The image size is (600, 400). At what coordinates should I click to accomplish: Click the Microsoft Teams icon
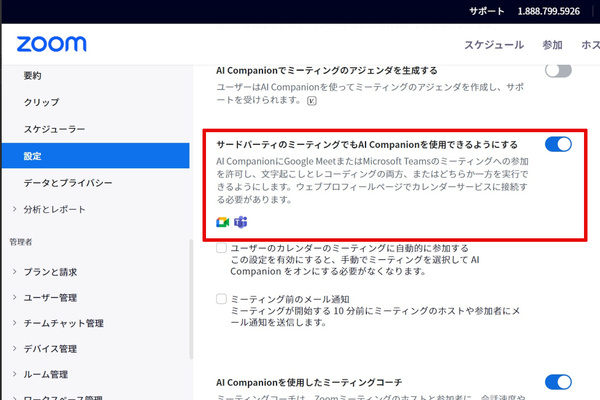coord(241,222)
